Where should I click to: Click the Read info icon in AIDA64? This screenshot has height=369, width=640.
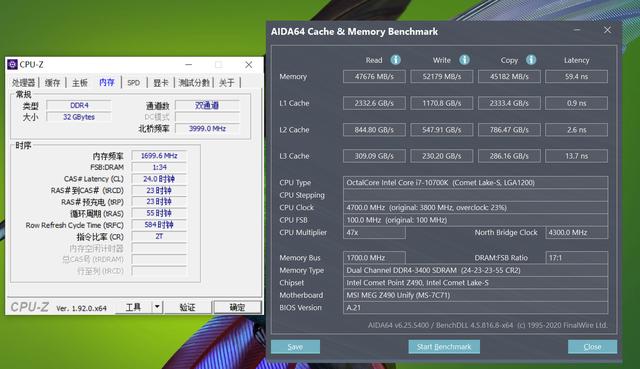pyautogui.click(x=396, y=60)
